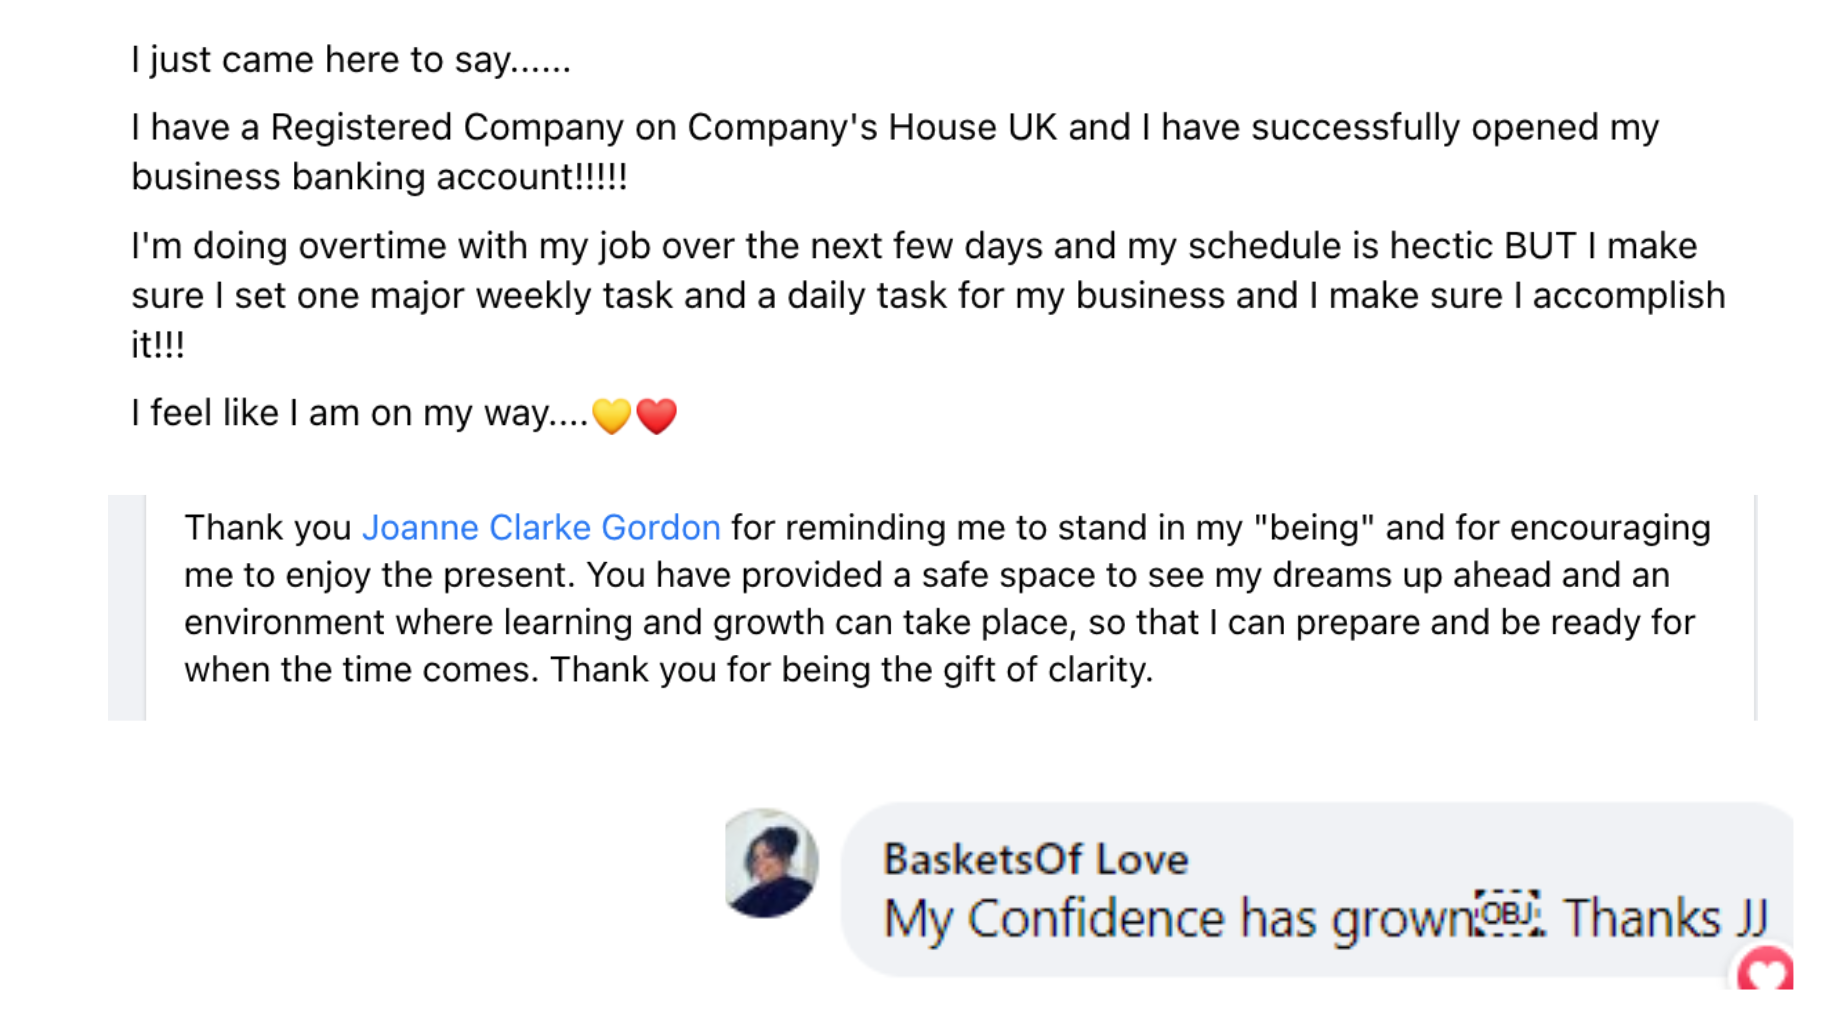Click the 'business banking account!!!!!' text

click(379, 177)
